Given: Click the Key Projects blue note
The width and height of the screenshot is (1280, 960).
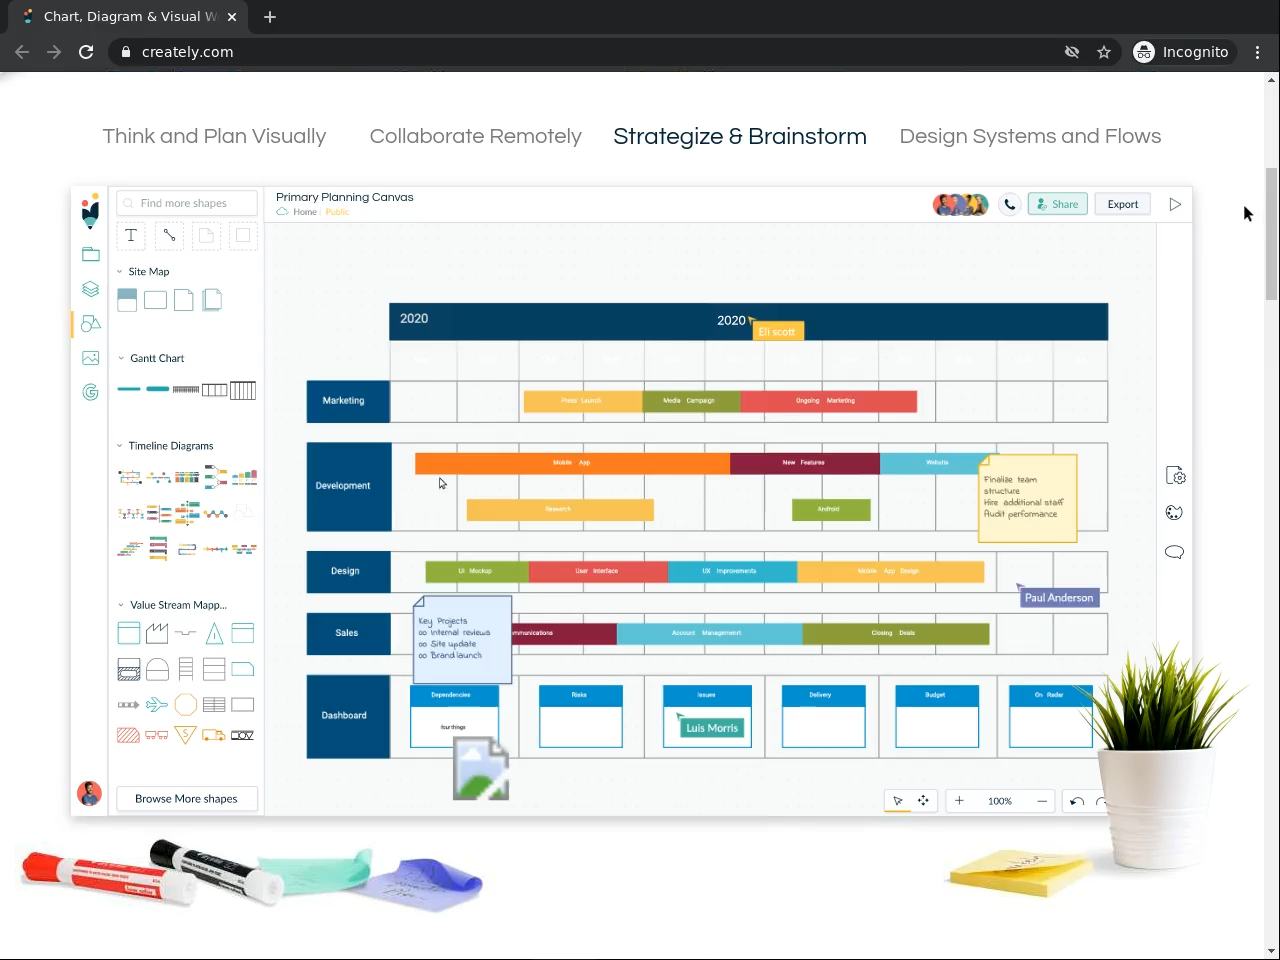Looking at the screenshot, I should (x=462, y=640).
